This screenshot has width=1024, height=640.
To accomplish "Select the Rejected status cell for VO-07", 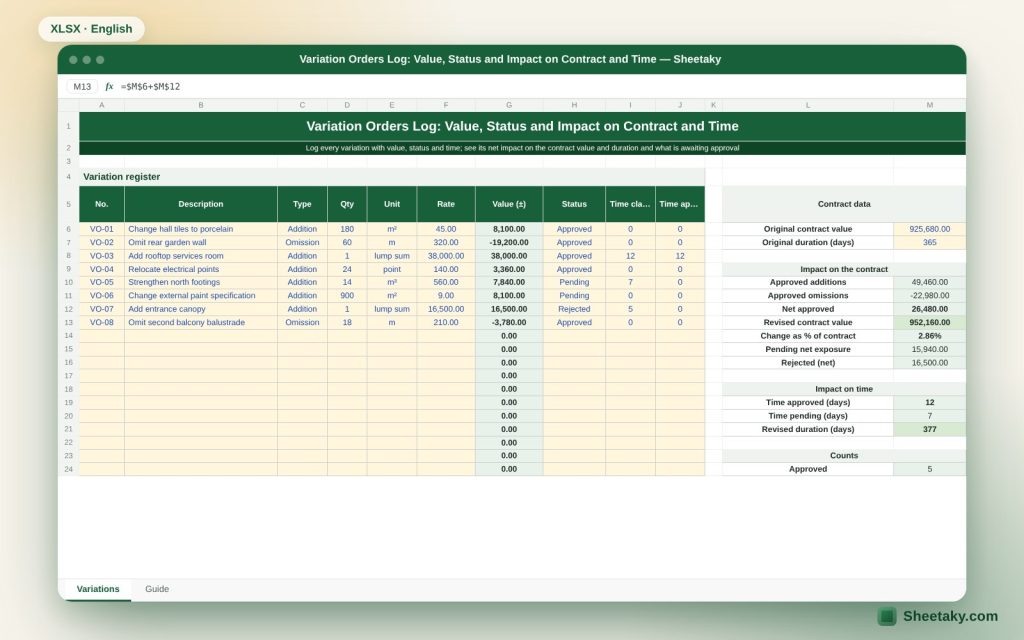I will tap(574, 309).
